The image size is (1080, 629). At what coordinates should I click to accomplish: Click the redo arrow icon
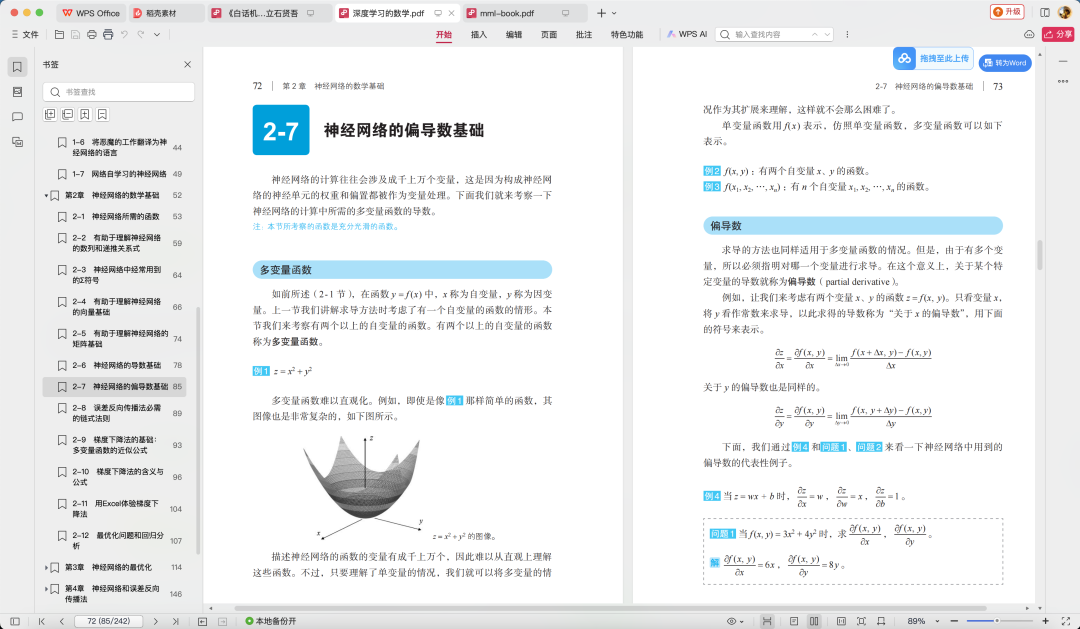(x=141, y=34)
